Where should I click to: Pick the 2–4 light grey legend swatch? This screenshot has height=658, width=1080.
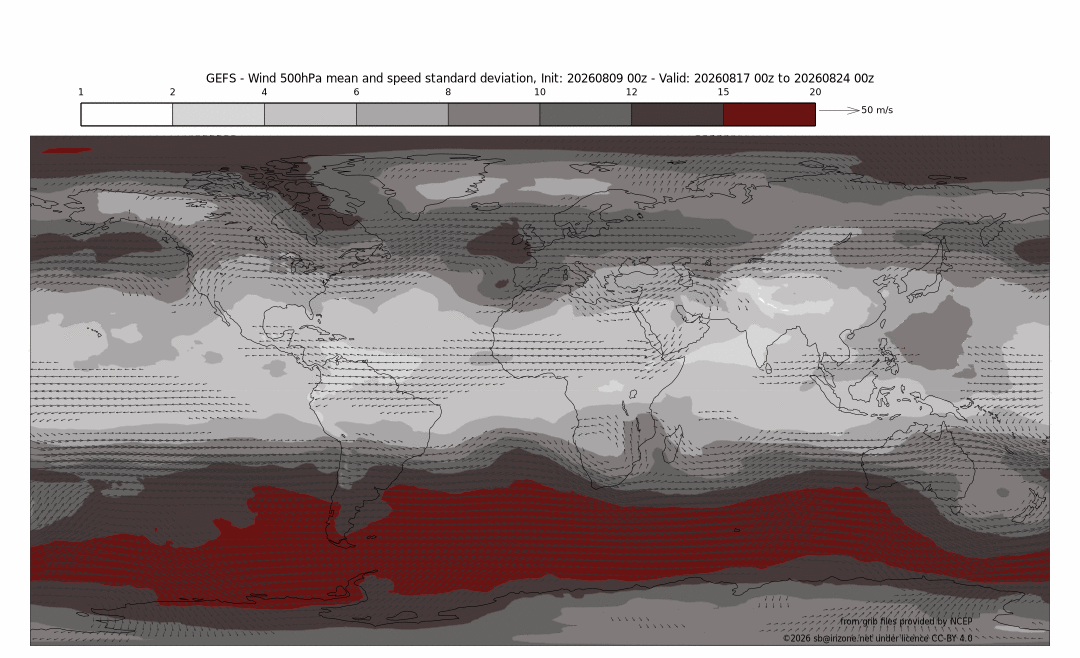218,114
